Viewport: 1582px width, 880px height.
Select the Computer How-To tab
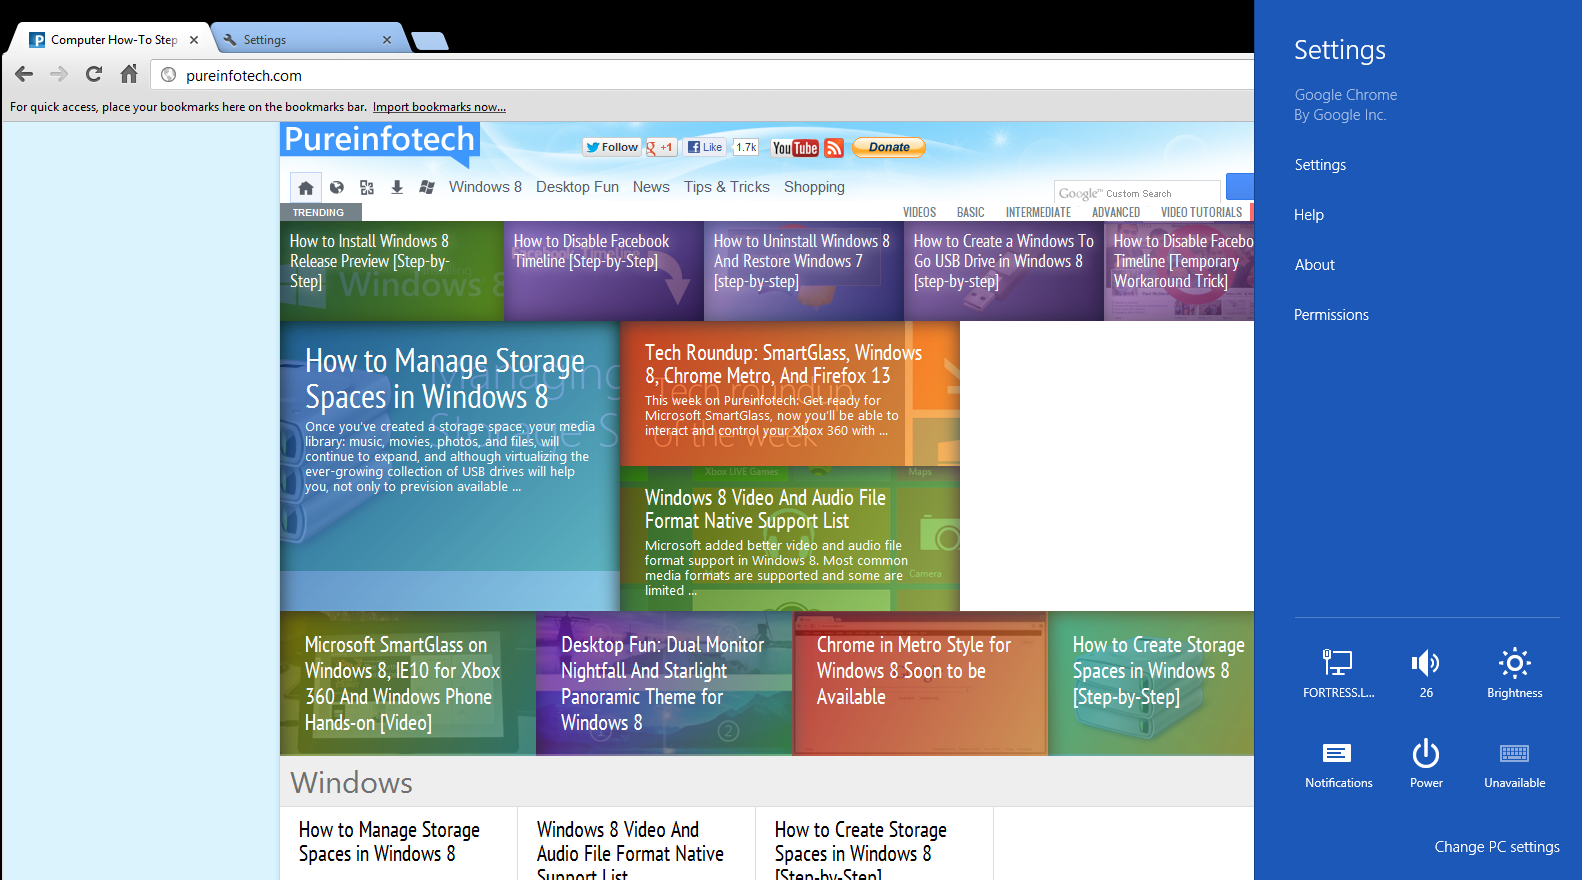point(110,40)
